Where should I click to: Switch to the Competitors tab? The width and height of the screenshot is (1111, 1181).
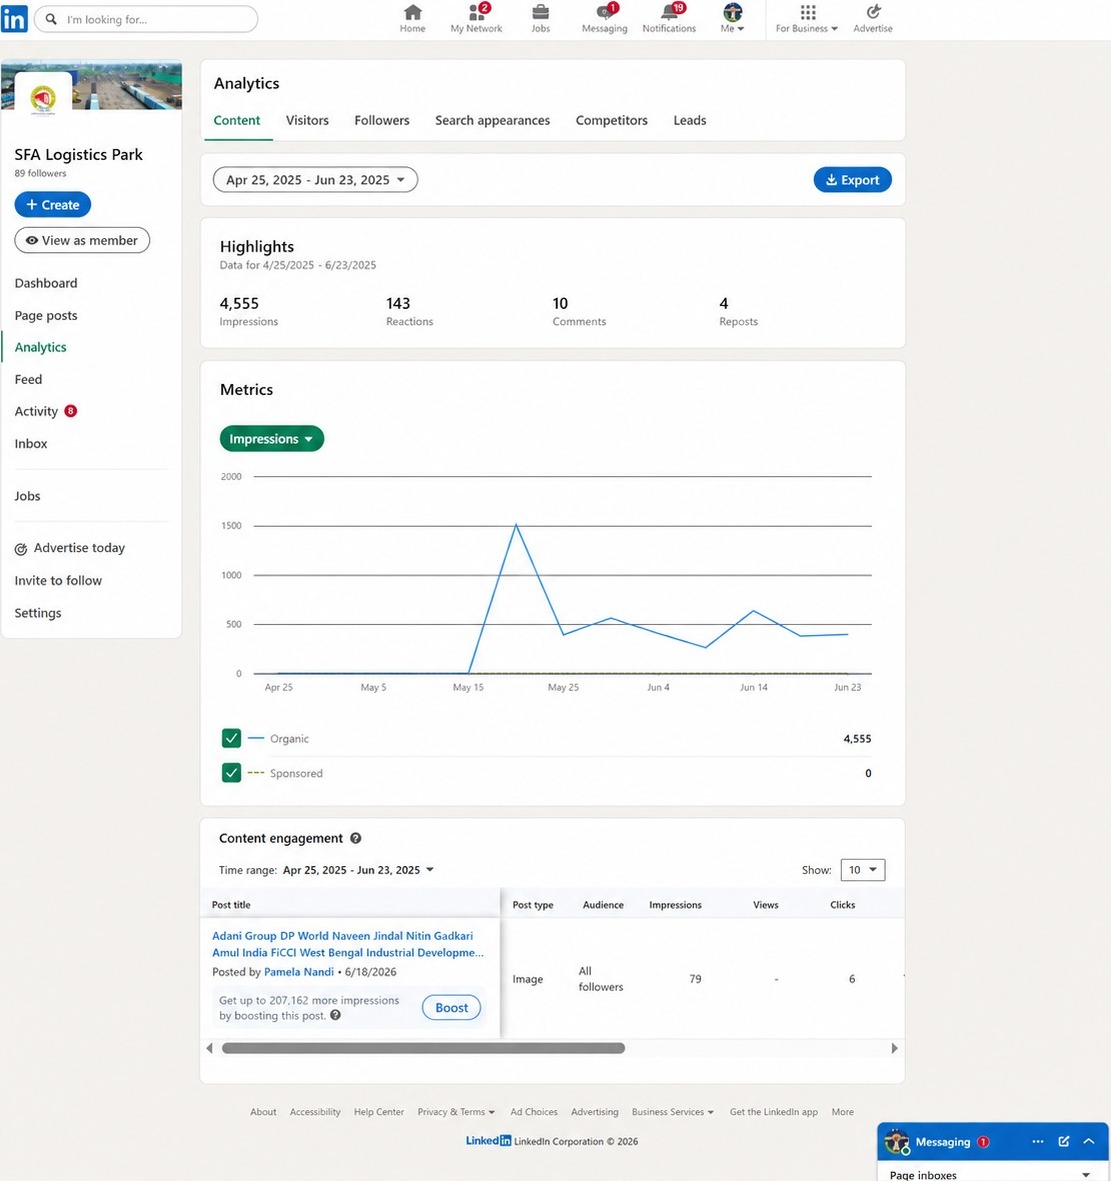point(612,121)
